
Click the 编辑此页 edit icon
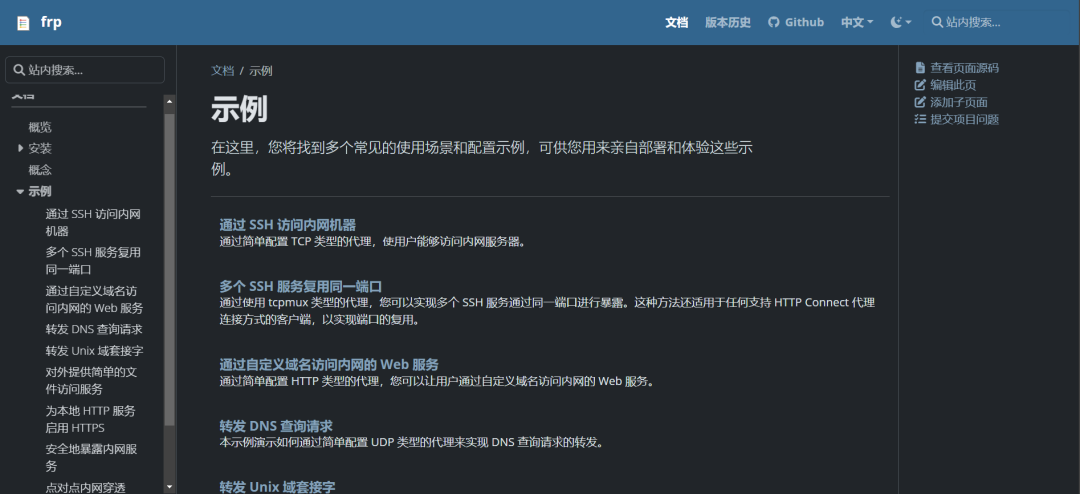(x=921, y=85)
